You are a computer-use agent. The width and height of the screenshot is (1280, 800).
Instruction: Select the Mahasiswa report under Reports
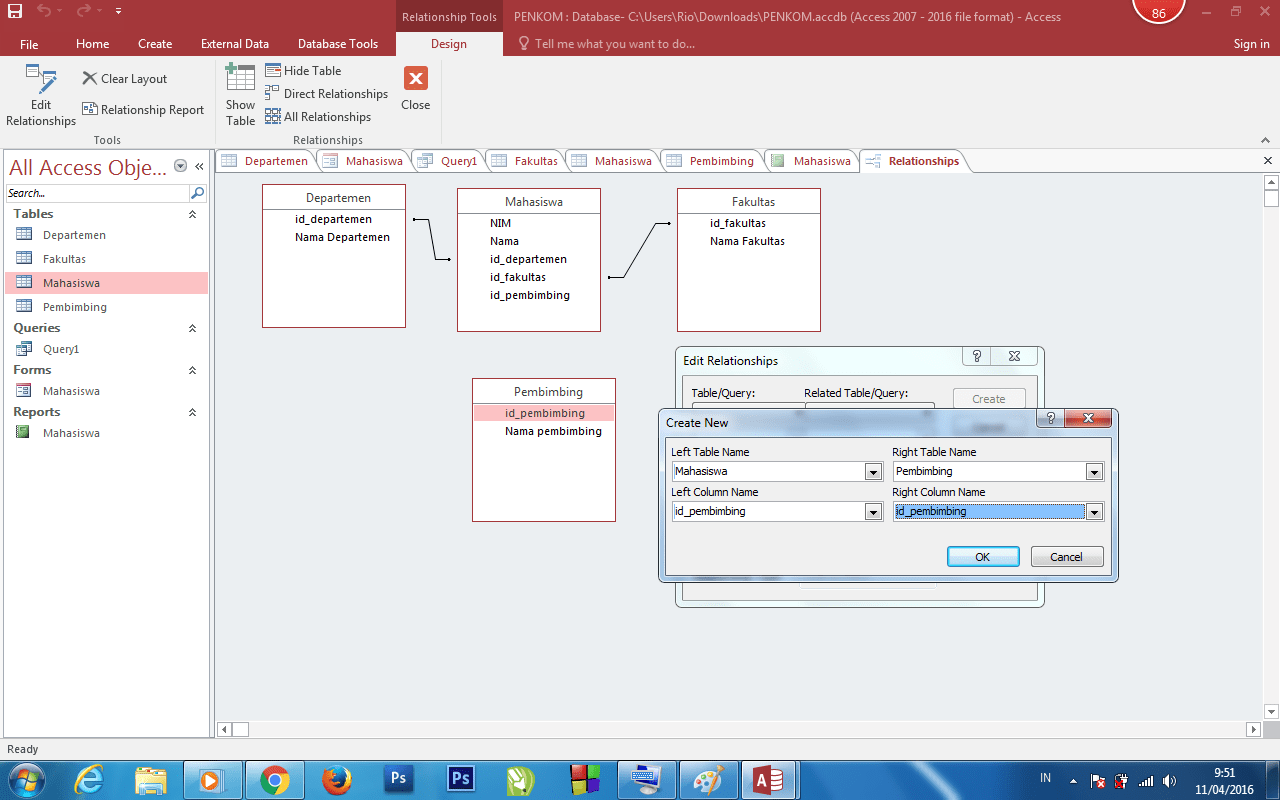(107, 433)
